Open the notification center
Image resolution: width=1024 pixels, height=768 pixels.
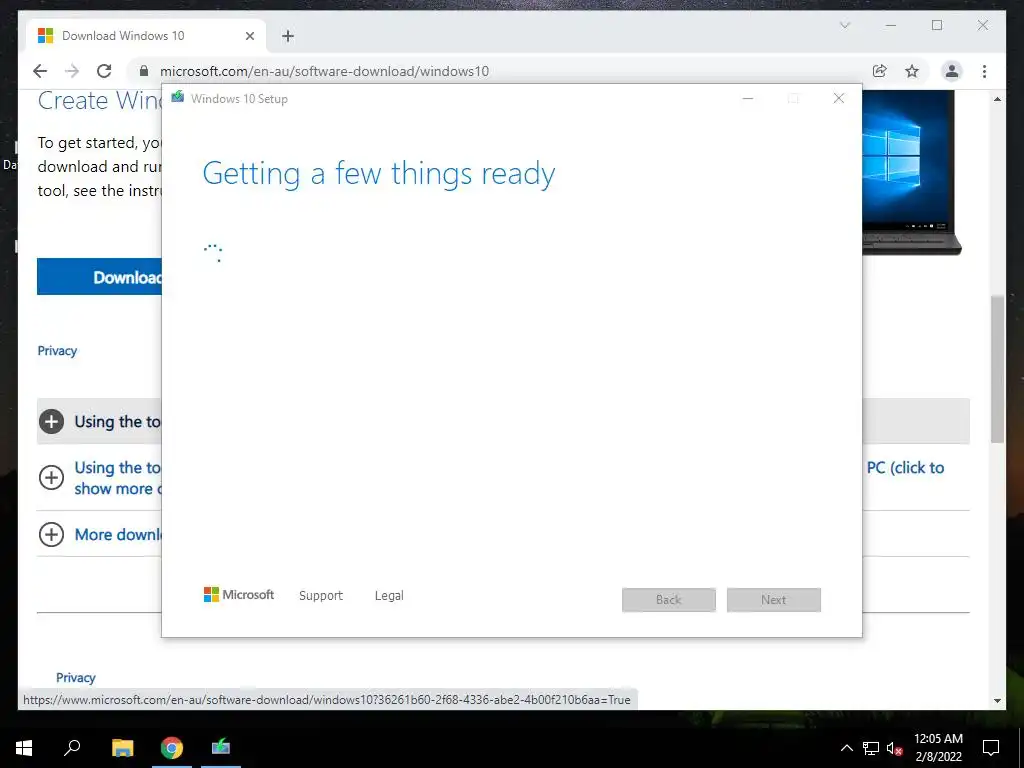991,748
